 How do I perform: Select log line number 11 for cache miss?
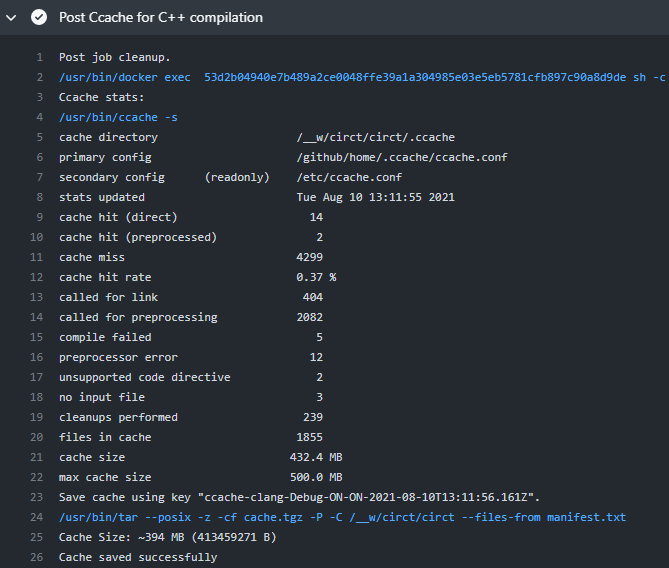pos(37,257)
